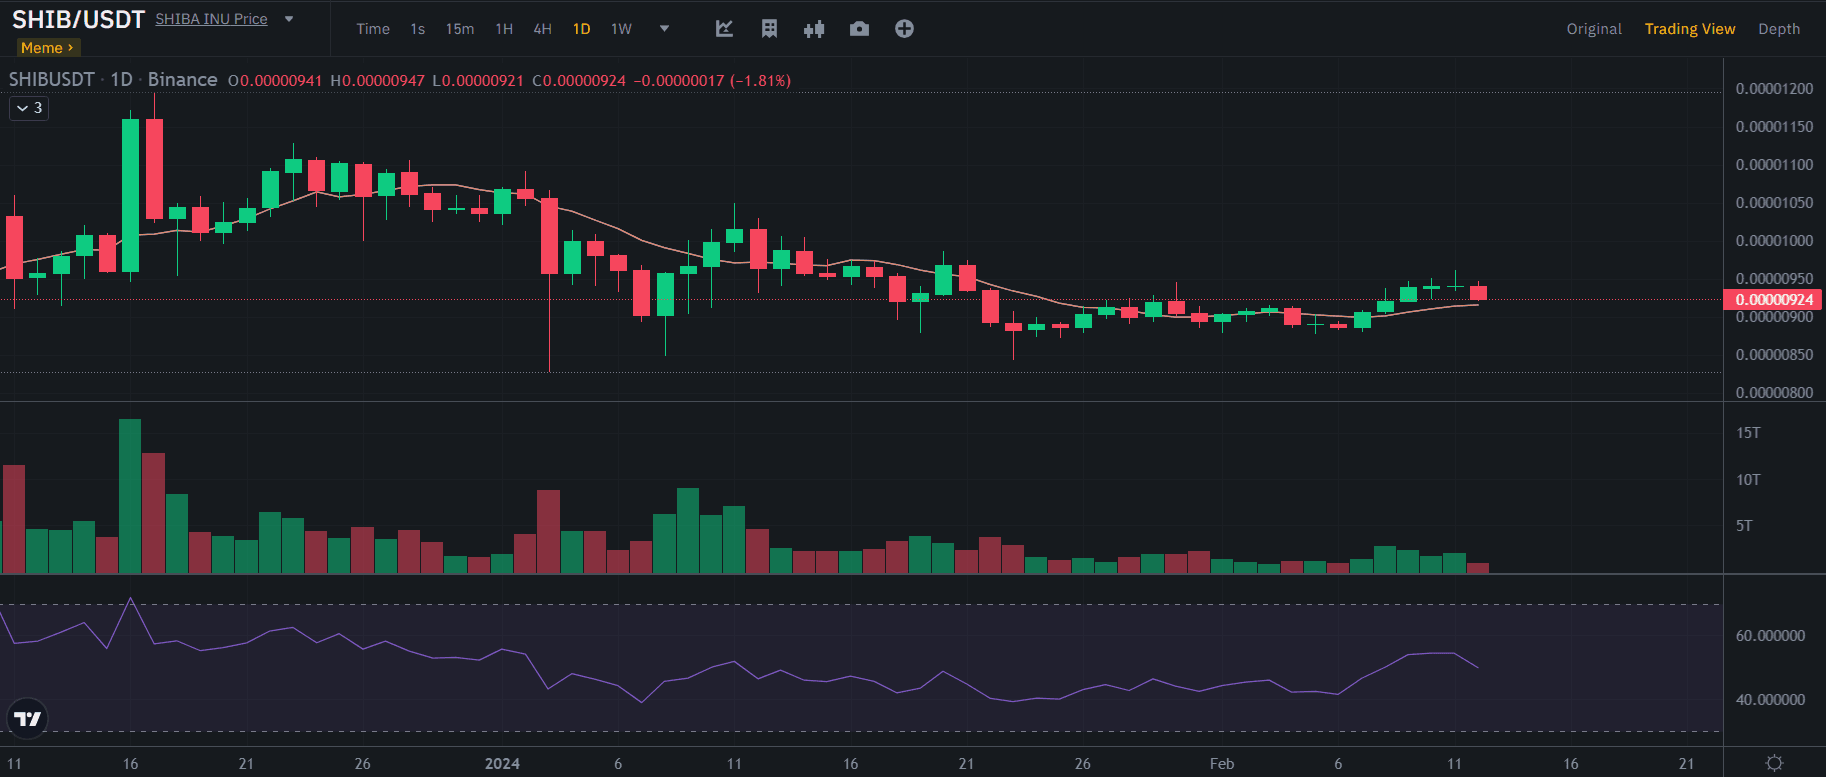The image size is (1826, 777).
Task: Click the plus circle icon in toolbar
Action: 904,29
